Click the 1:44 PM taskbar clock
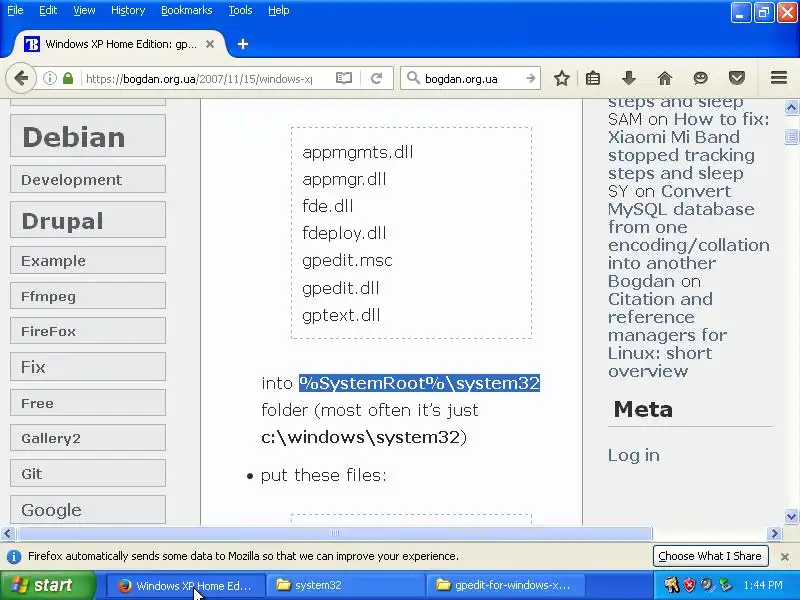The image size is (800, 600). pos(763,585)
